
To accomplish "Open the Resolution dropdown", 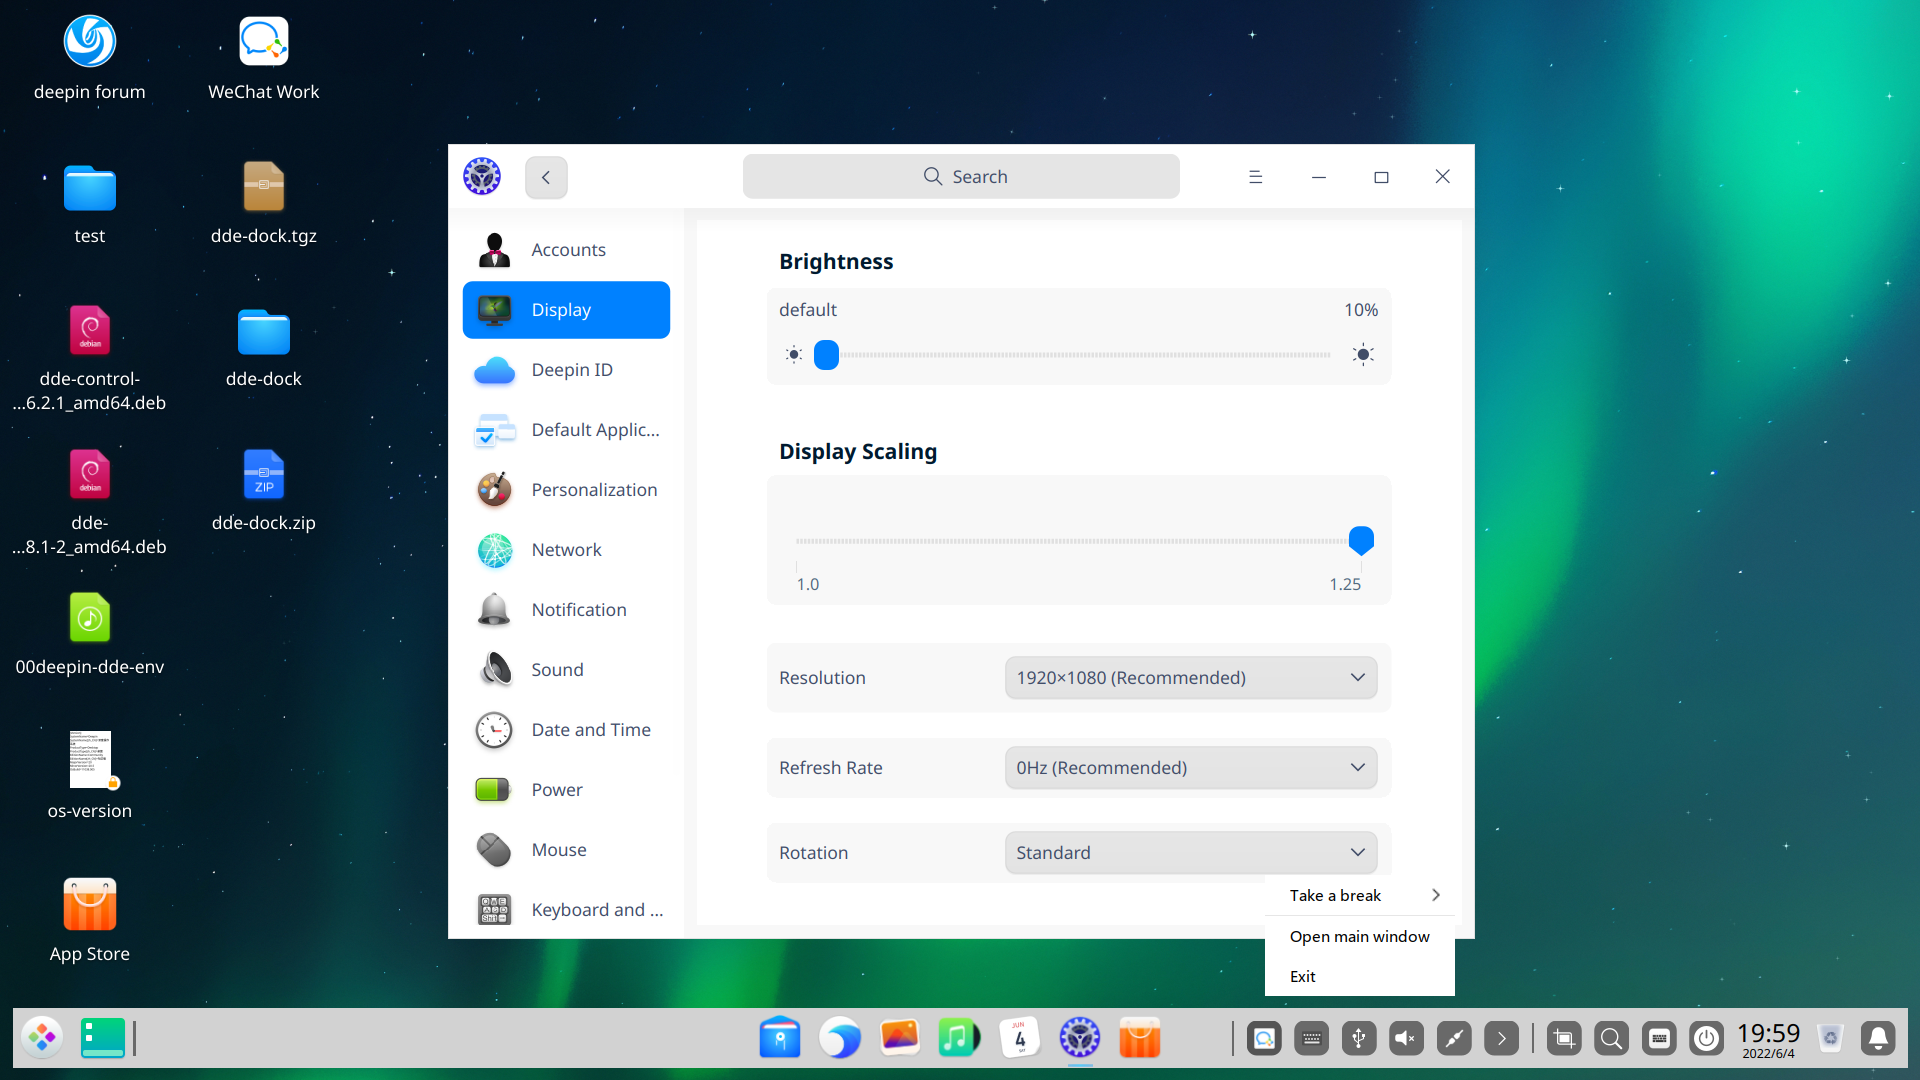I will (1190, 677).
